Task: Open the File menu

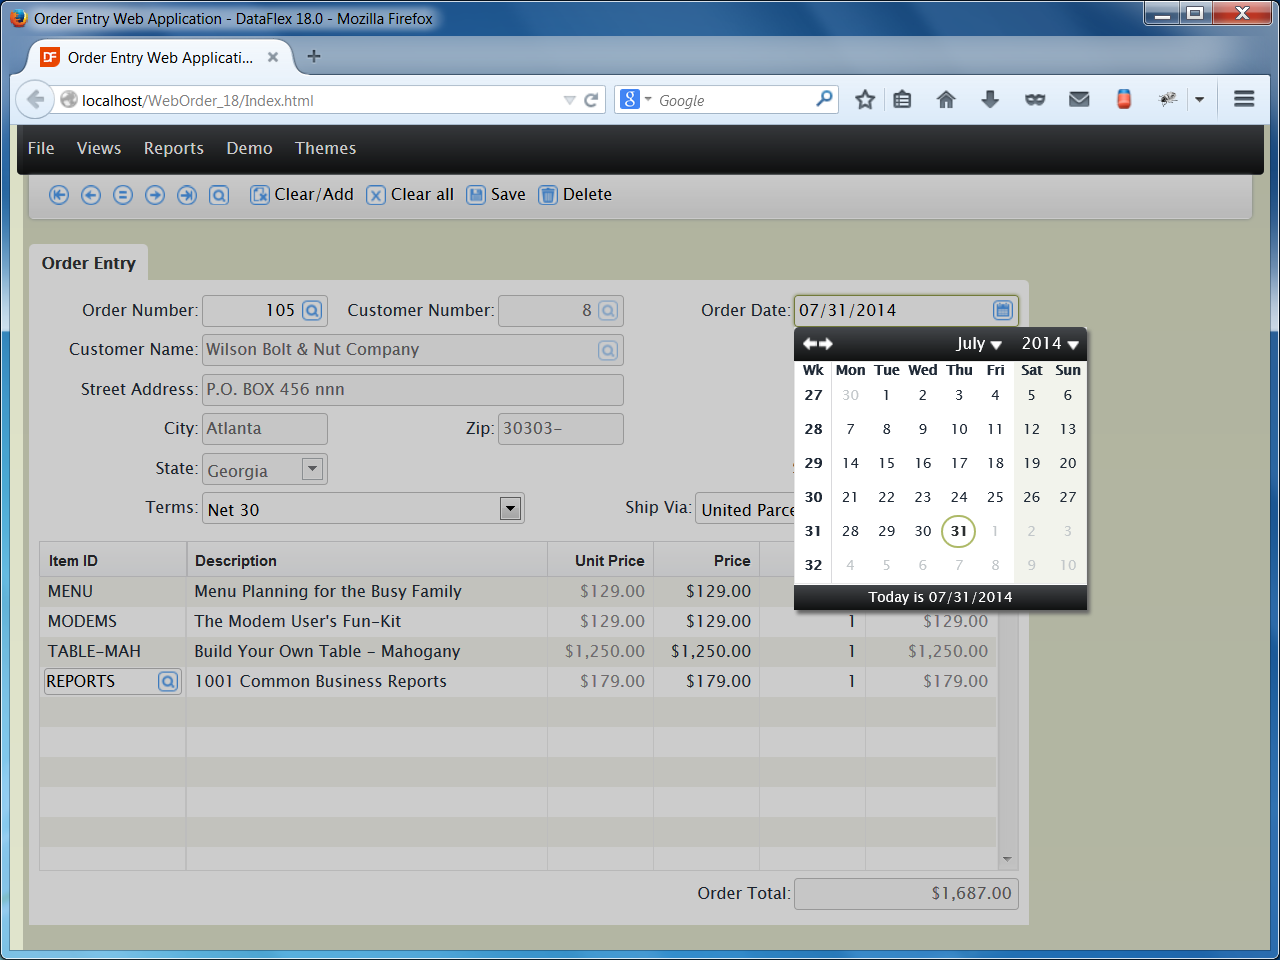Action: click(x=41, y=148)
